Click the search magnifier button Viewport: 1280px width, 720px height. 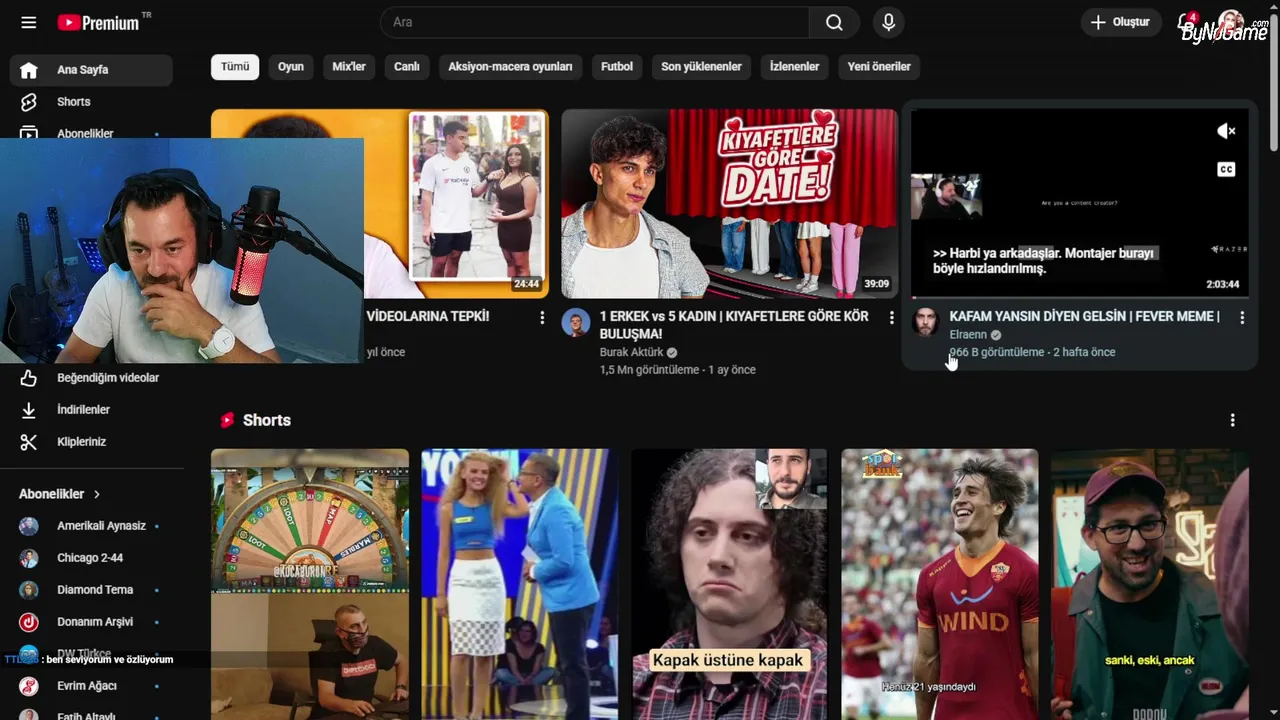click(834, 22)
